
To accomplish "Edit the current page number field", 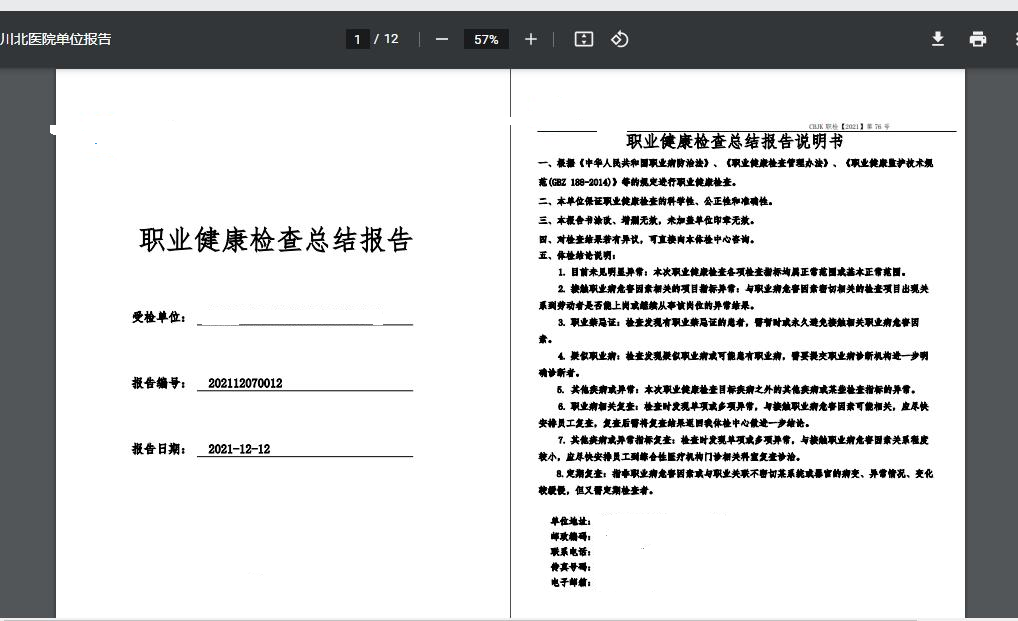I will click(357, 40).
